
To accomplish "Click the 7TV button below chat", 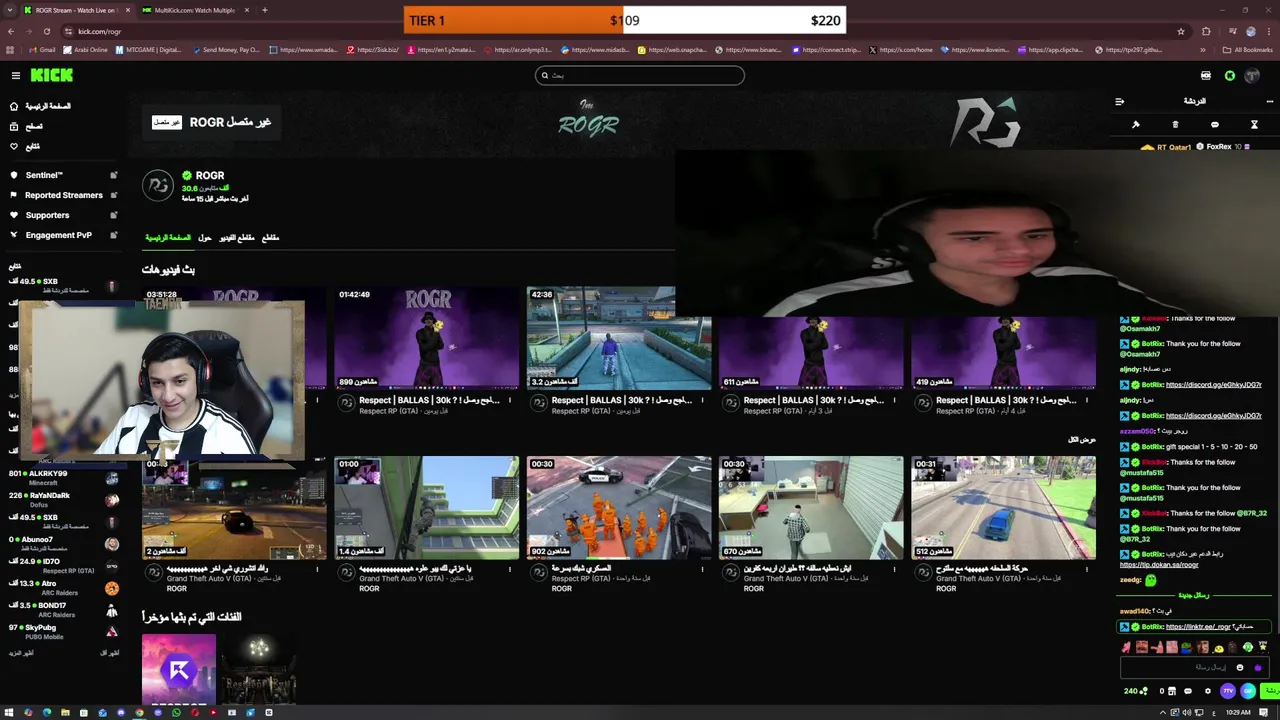I will tap(1228, 691).
